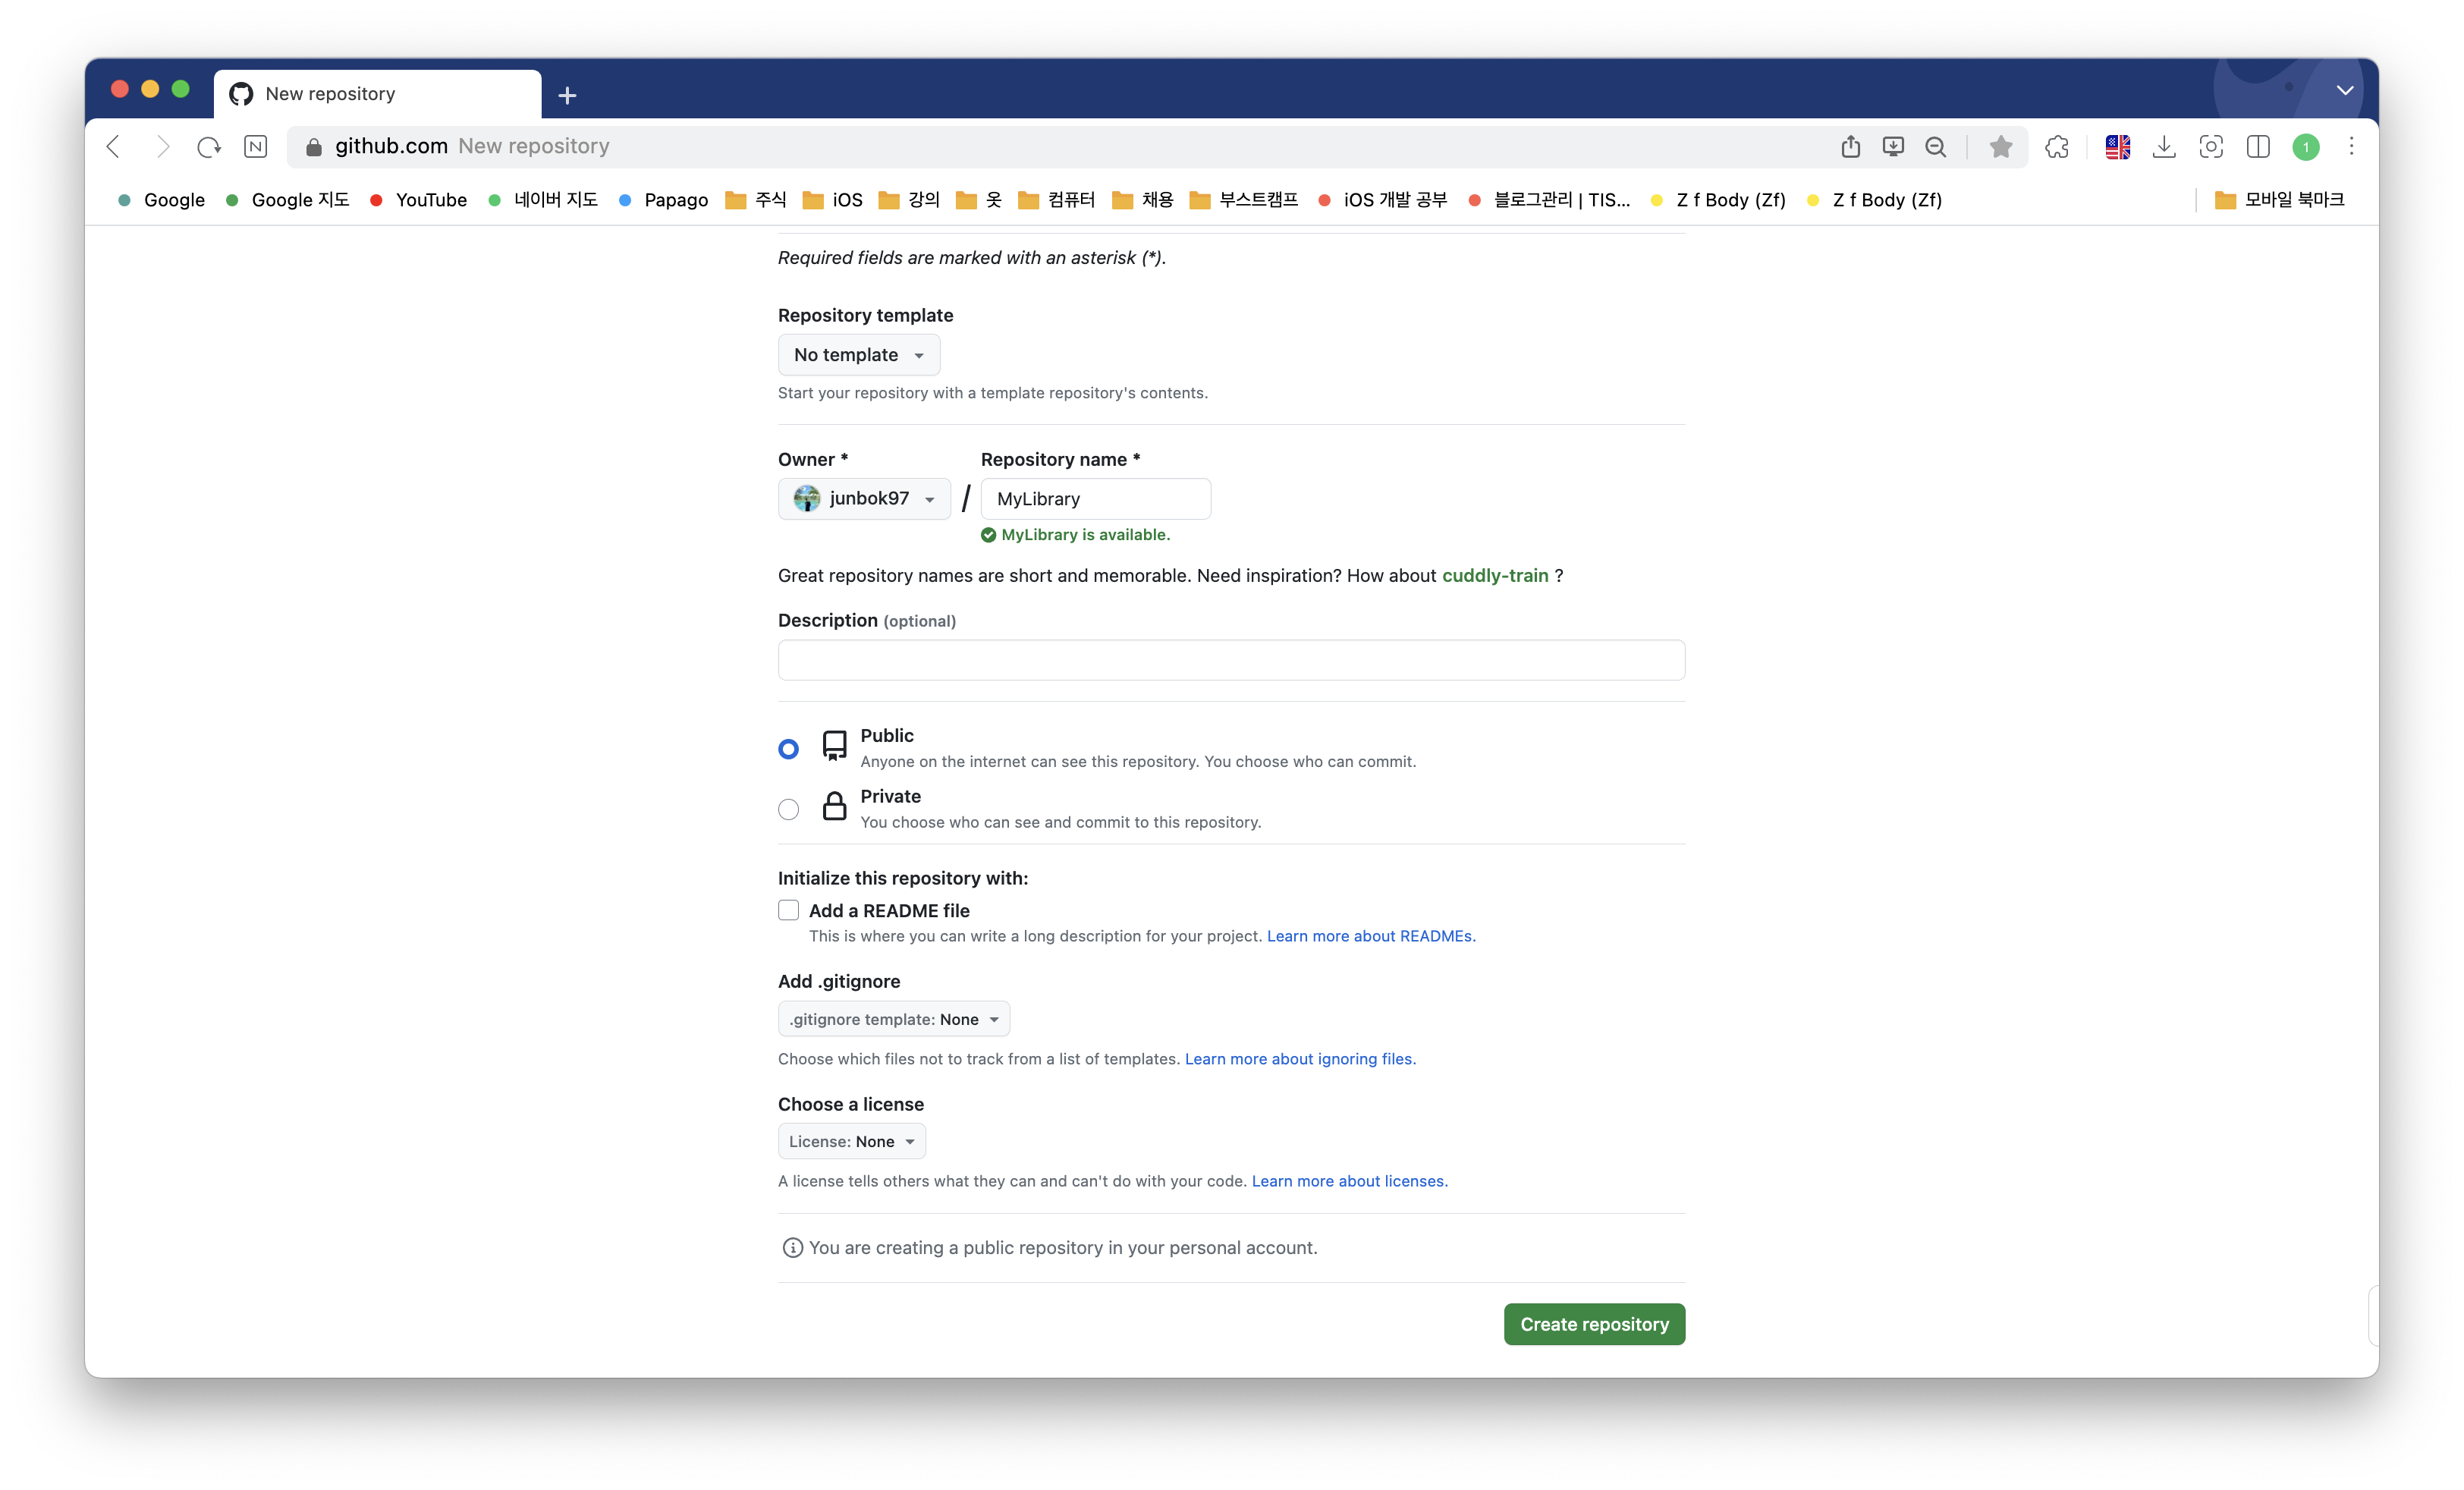This screenshot has width=2464, height=1490.
Task: Click the Description input field
Action: [1231, 660]
